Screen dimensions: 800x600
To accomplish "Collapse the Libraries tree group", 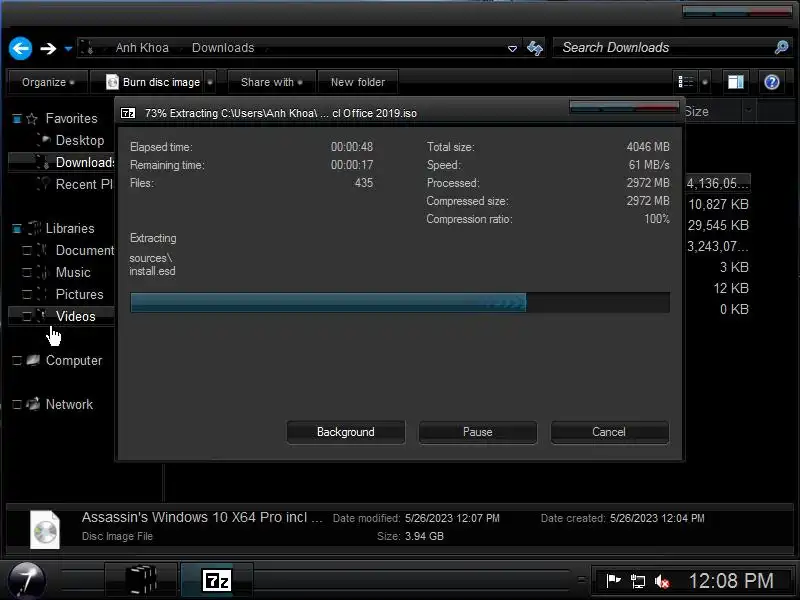I will pos(16,229).
